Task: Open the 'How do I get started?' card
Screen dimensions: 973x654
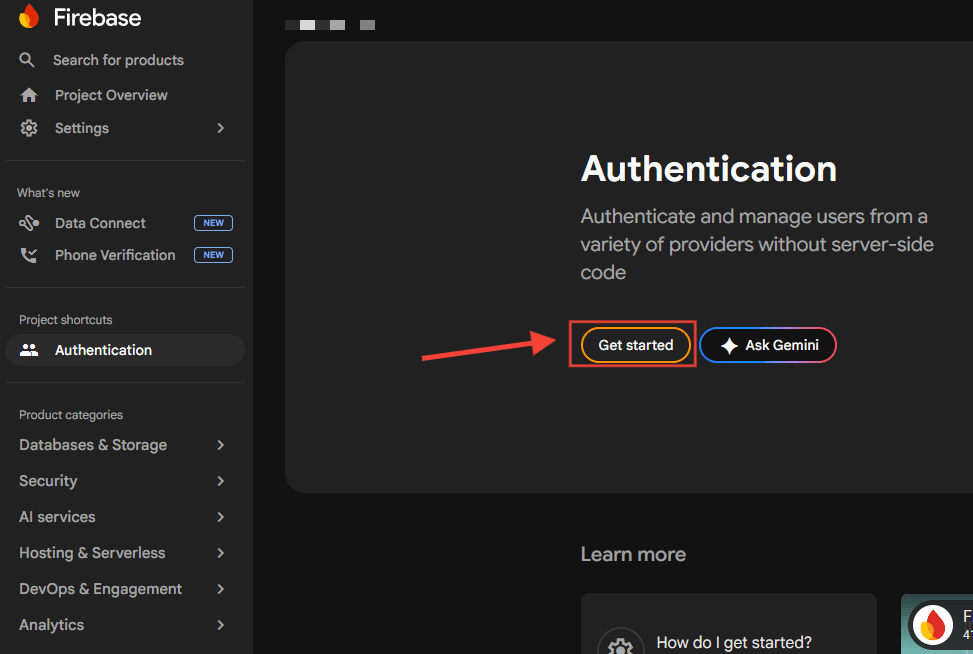Action: click(729, 624)
